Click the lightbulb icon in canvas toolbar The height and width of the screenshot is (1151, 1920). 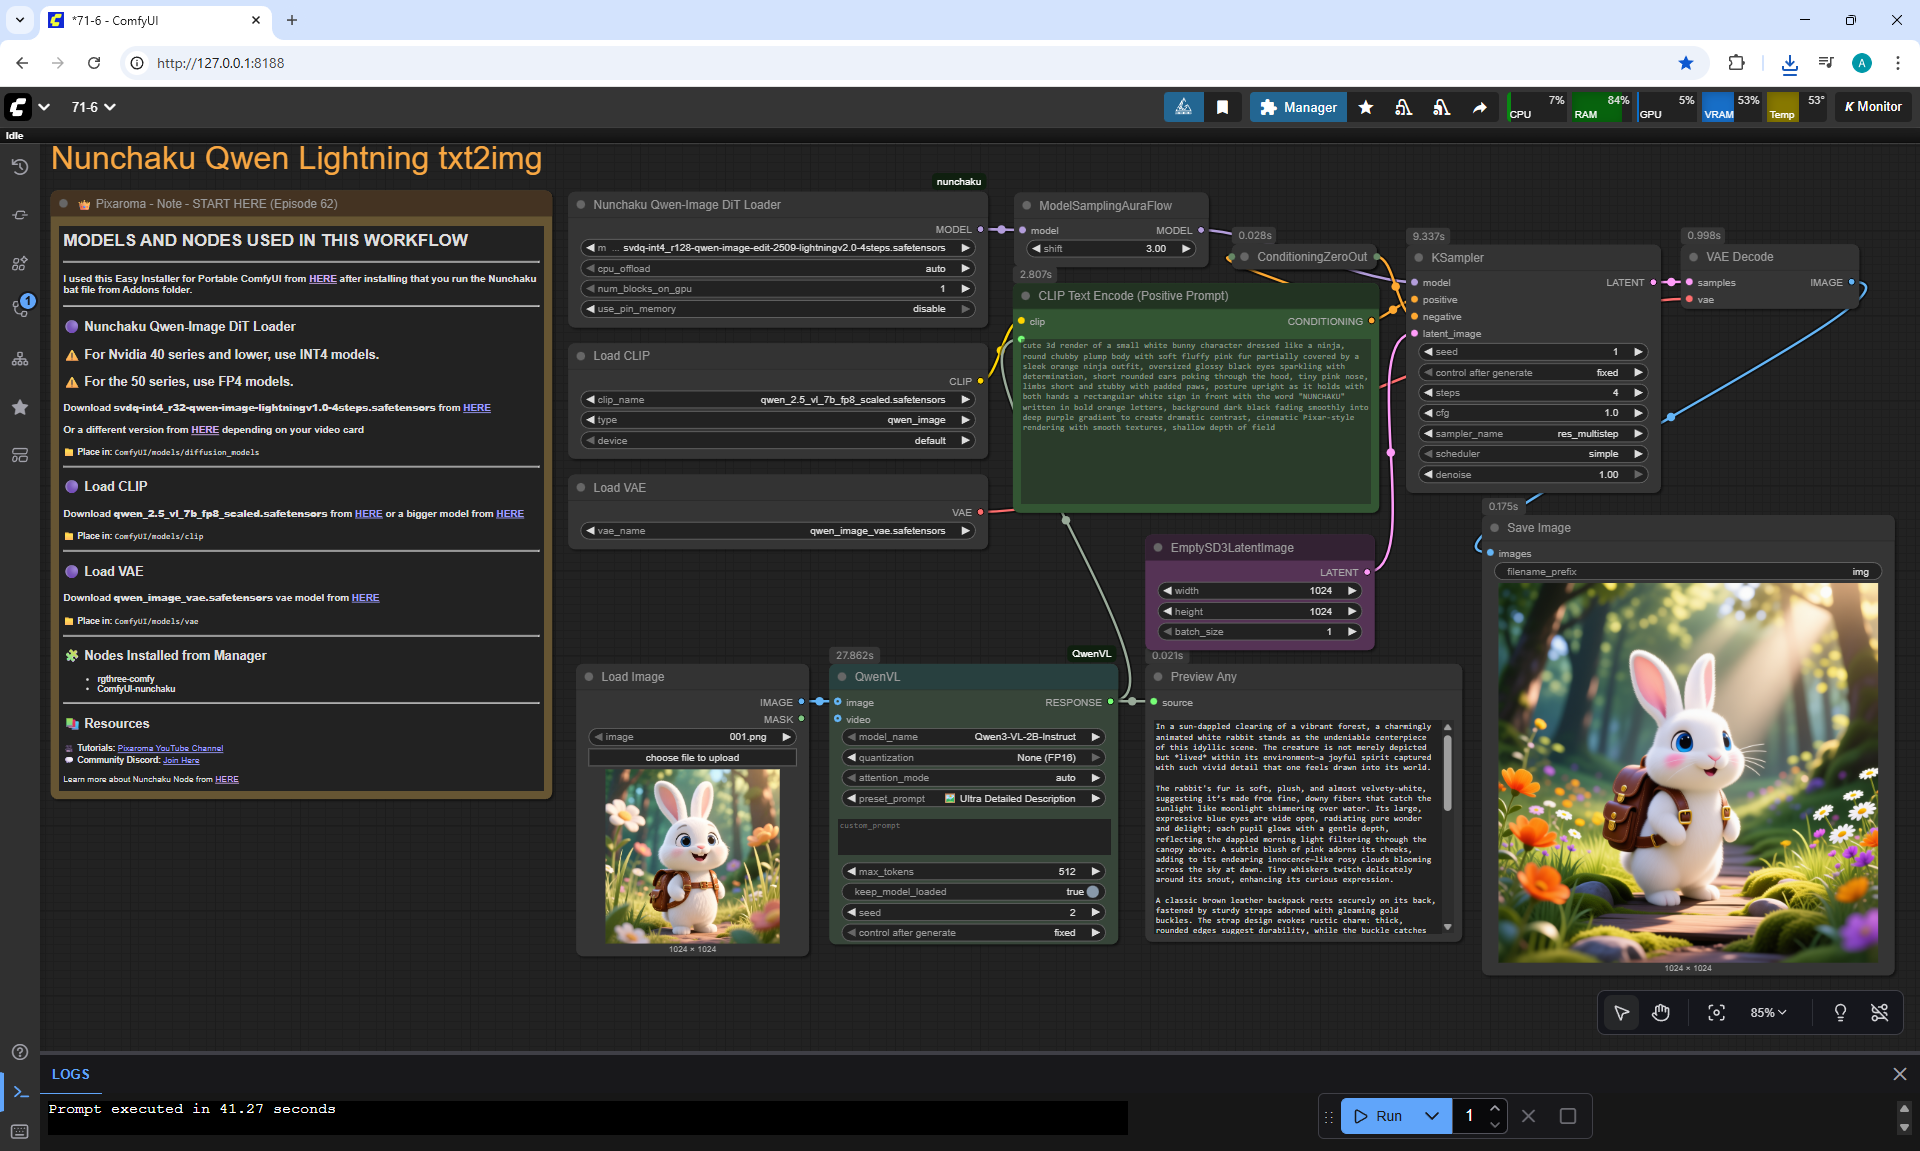(1840, 1013)
